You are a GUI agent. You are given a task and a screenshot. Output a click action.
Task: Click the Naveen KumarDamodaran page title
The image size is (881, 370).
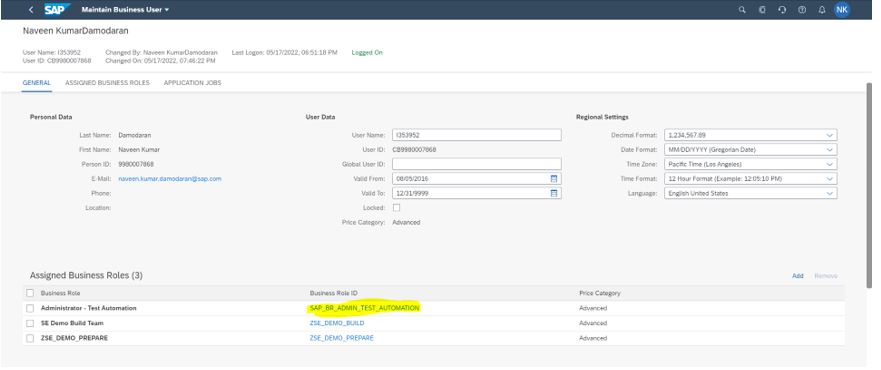(x=75, y=31)
